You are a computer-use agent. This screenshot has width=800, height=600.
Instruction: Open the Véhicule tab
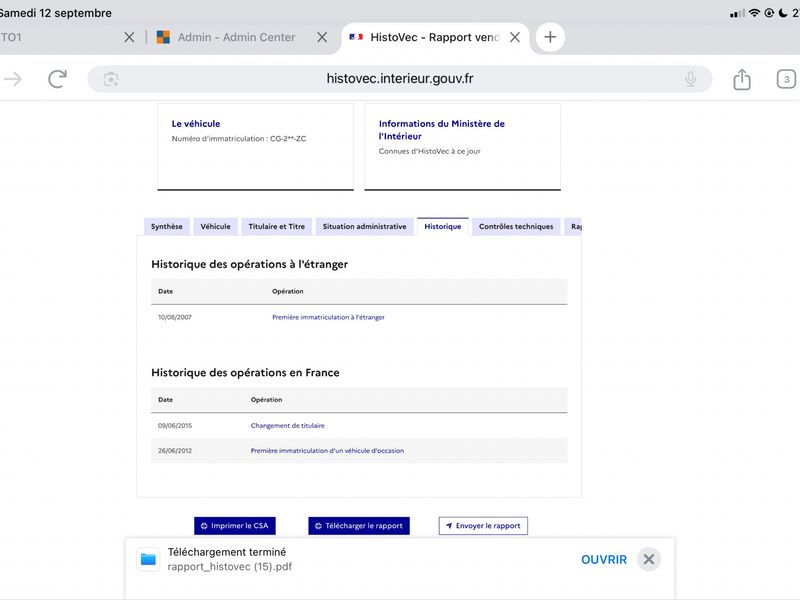point(215,227)
